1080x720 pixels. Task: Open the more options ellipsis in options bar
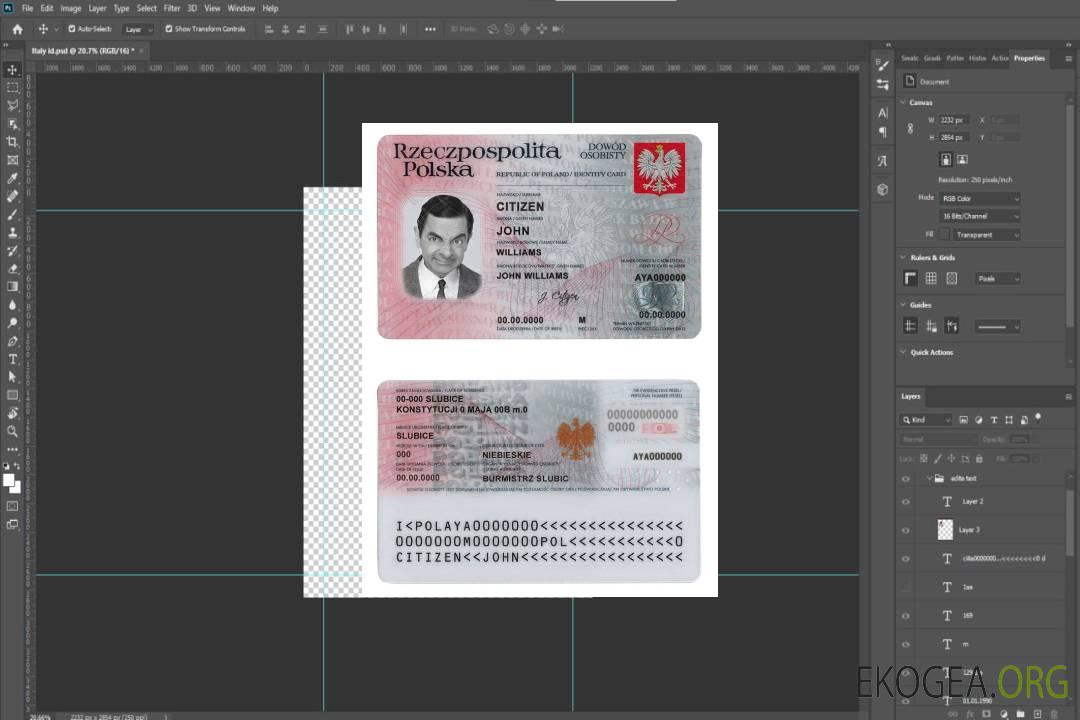click(430, 29)
